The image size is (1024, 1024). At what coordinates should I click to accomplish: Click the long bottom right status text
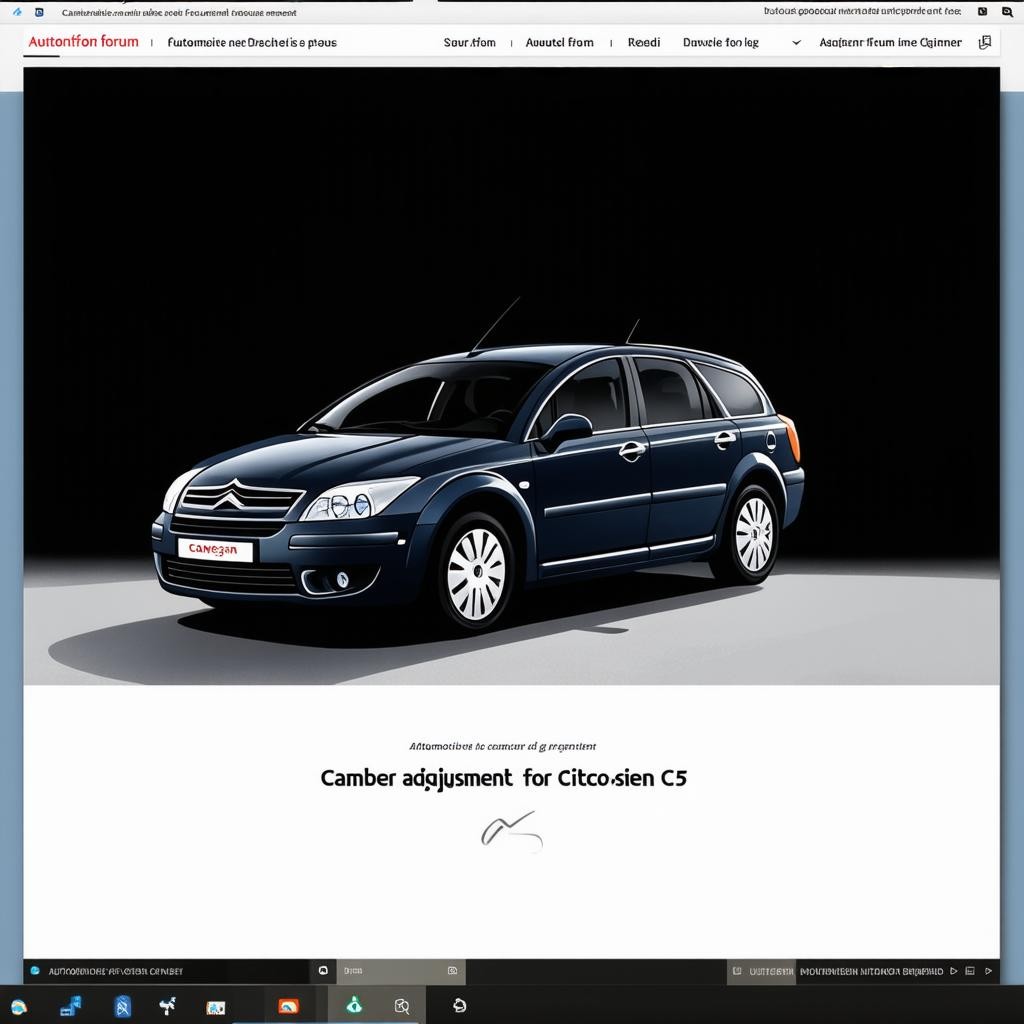pyautogui.click(x=871, y=971)
